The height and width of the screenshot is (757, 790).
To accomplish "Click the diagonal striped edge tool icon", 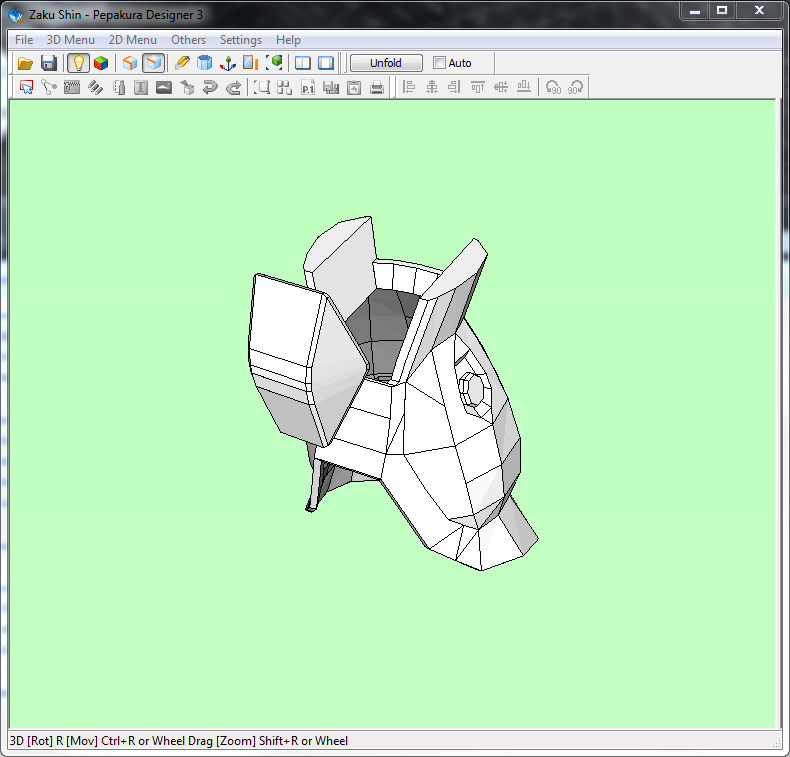I will pos(95,87).
